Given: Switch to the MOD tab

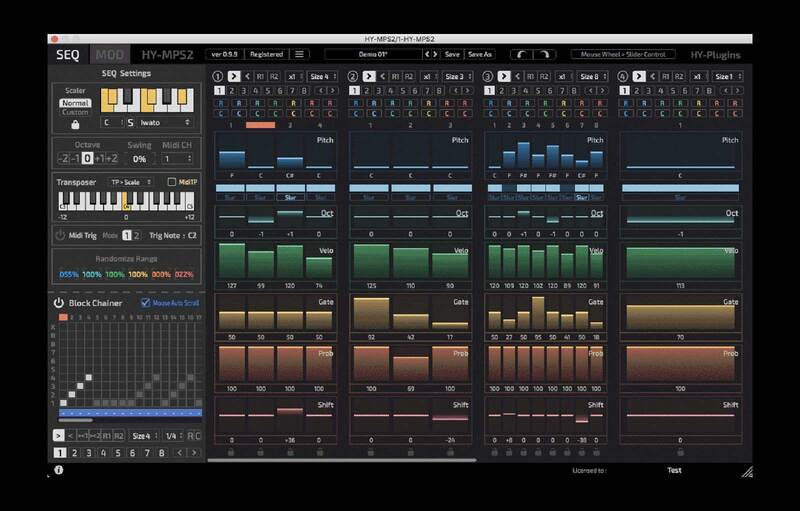Looking at the screenshot, I should point(109,55).
